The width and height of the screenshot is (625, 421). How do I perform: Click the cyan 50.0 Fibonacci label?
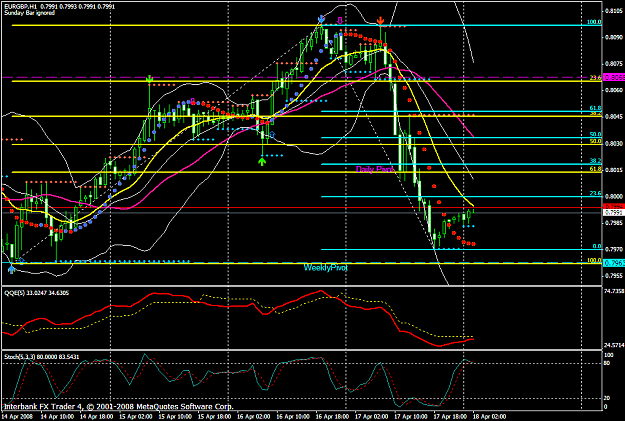pyautogui.click(x=596, y=134)
